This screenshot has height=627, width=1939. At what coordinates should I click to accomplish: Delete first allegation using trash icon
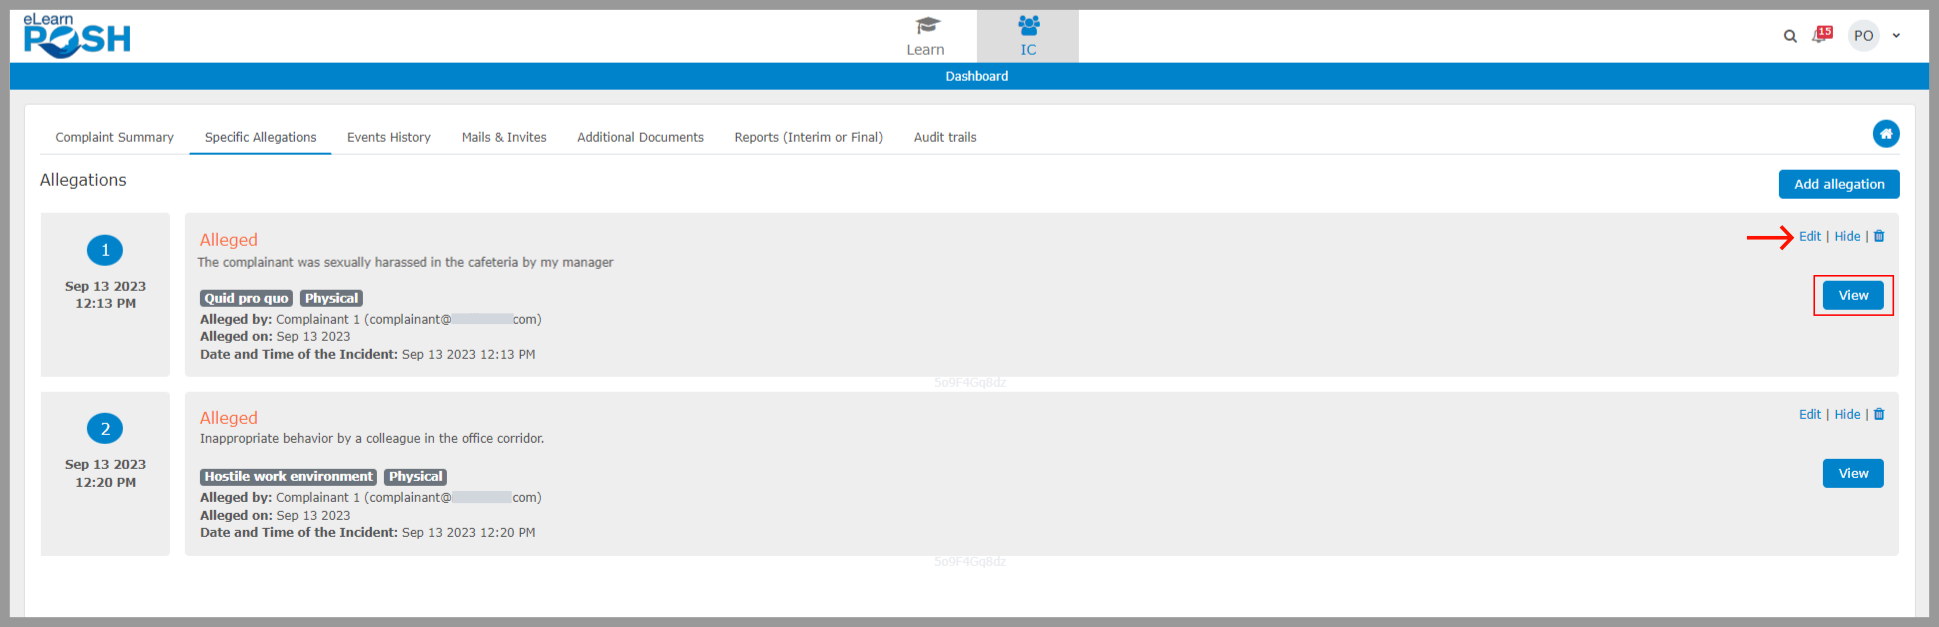pyautogui.click(x=1879, y=237)
